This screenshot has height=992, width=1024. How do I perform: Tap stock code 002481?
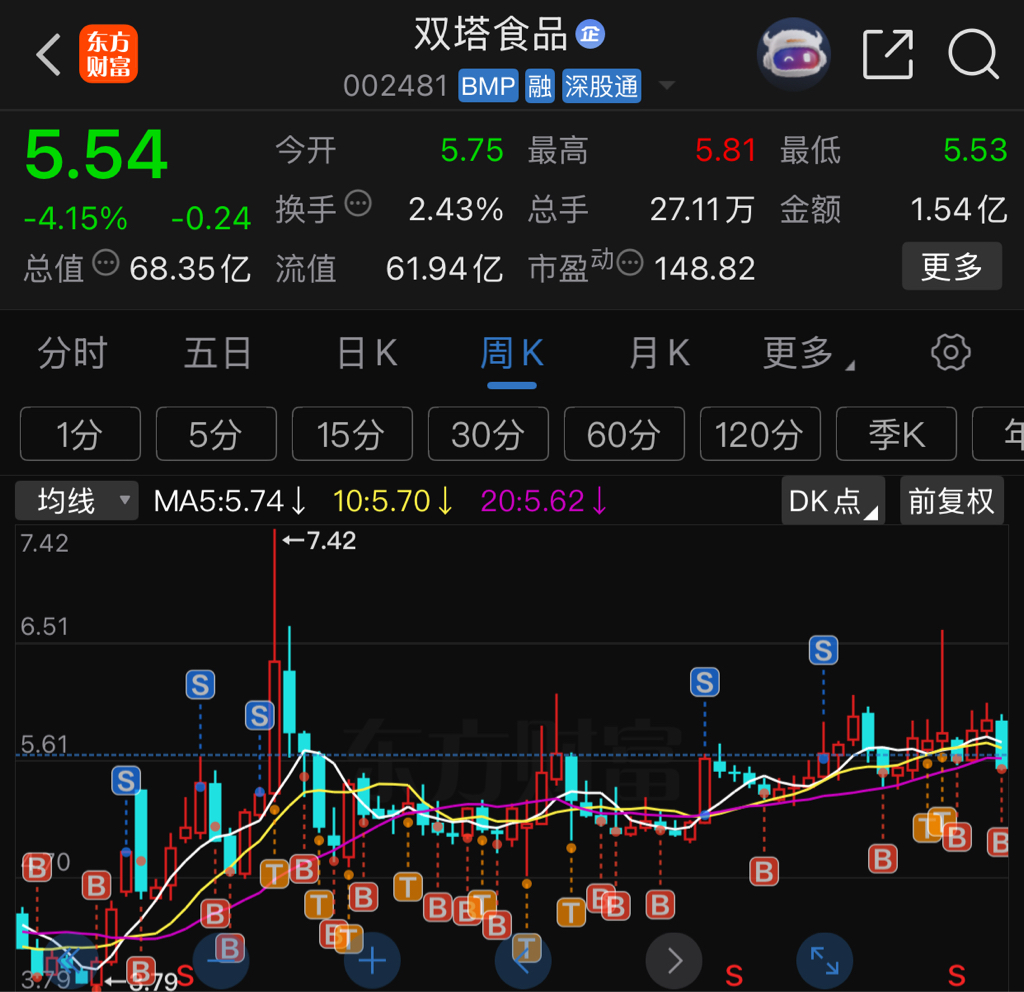pos(396,86)
